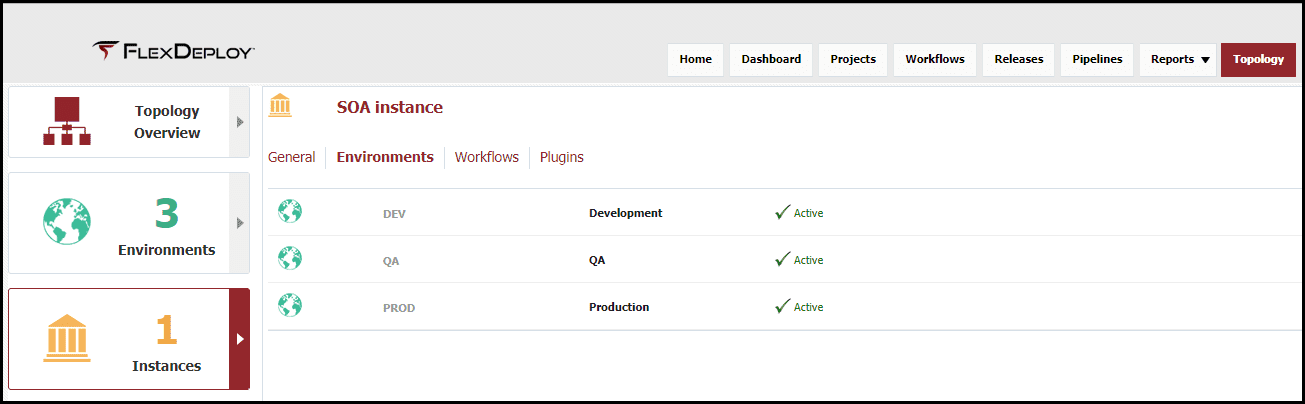Screen dimensions: 1305x404
Task: Expand the Instances panel arrow
Action: coord(239,339)
